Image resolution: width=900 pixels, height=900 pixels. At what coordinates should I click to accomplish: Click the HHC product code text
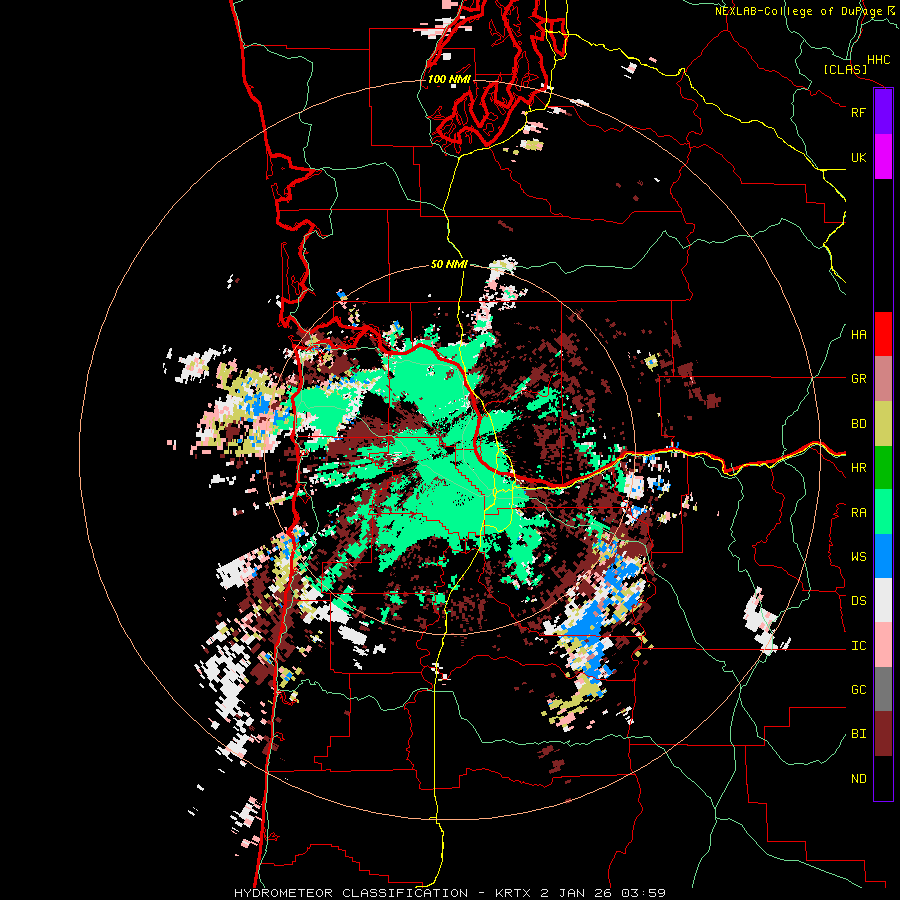tap(878, 60)
